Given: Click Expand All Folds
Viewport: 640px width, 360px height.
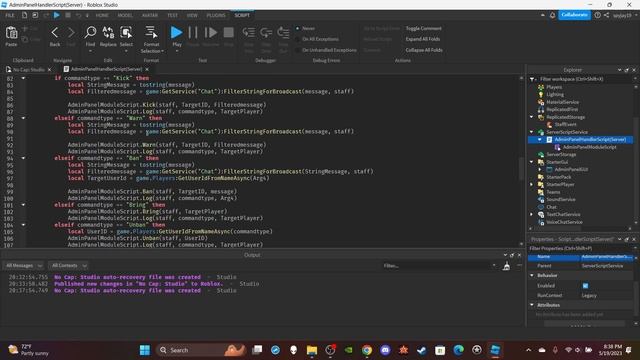Looking at the screenshot, I should [x=422, y=39].
